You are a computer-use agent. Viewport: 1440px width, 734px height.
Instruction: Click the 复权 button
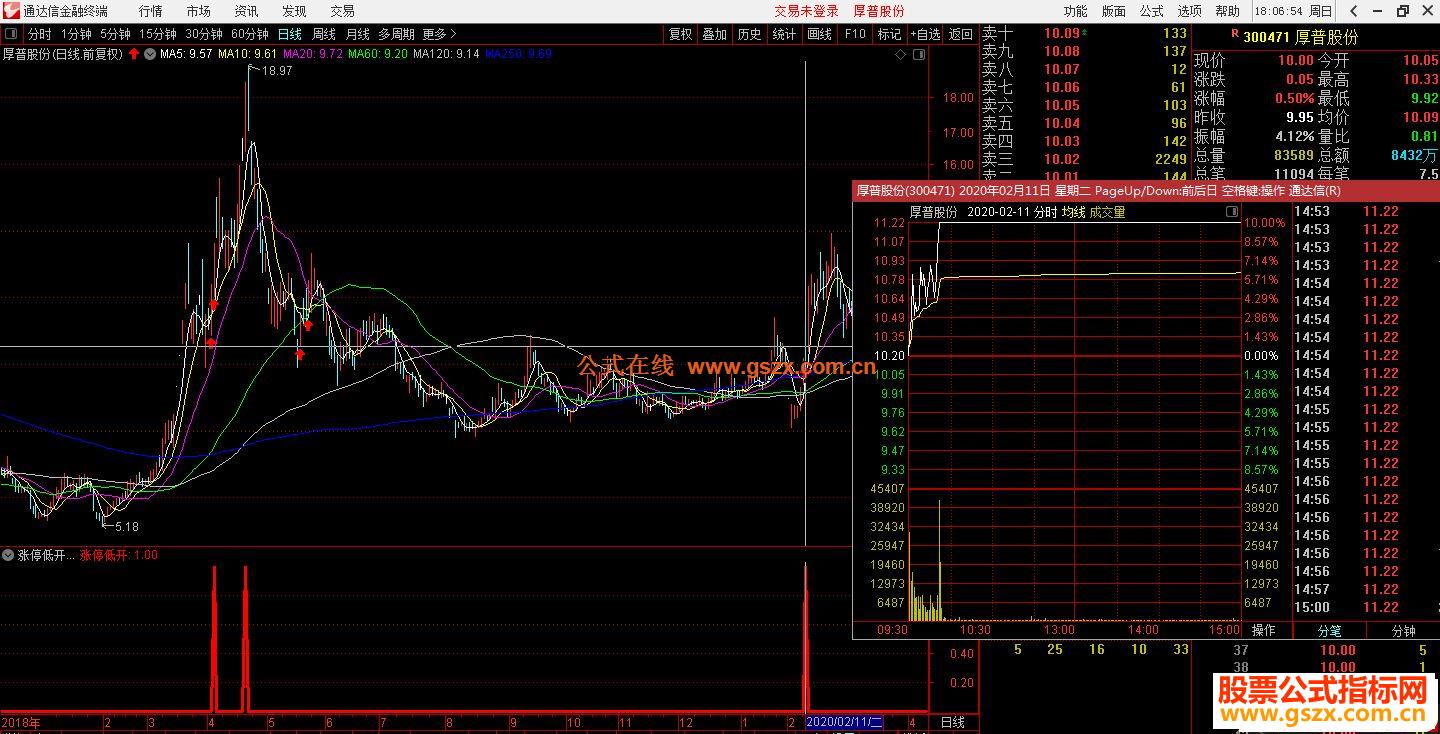(680, 34)
